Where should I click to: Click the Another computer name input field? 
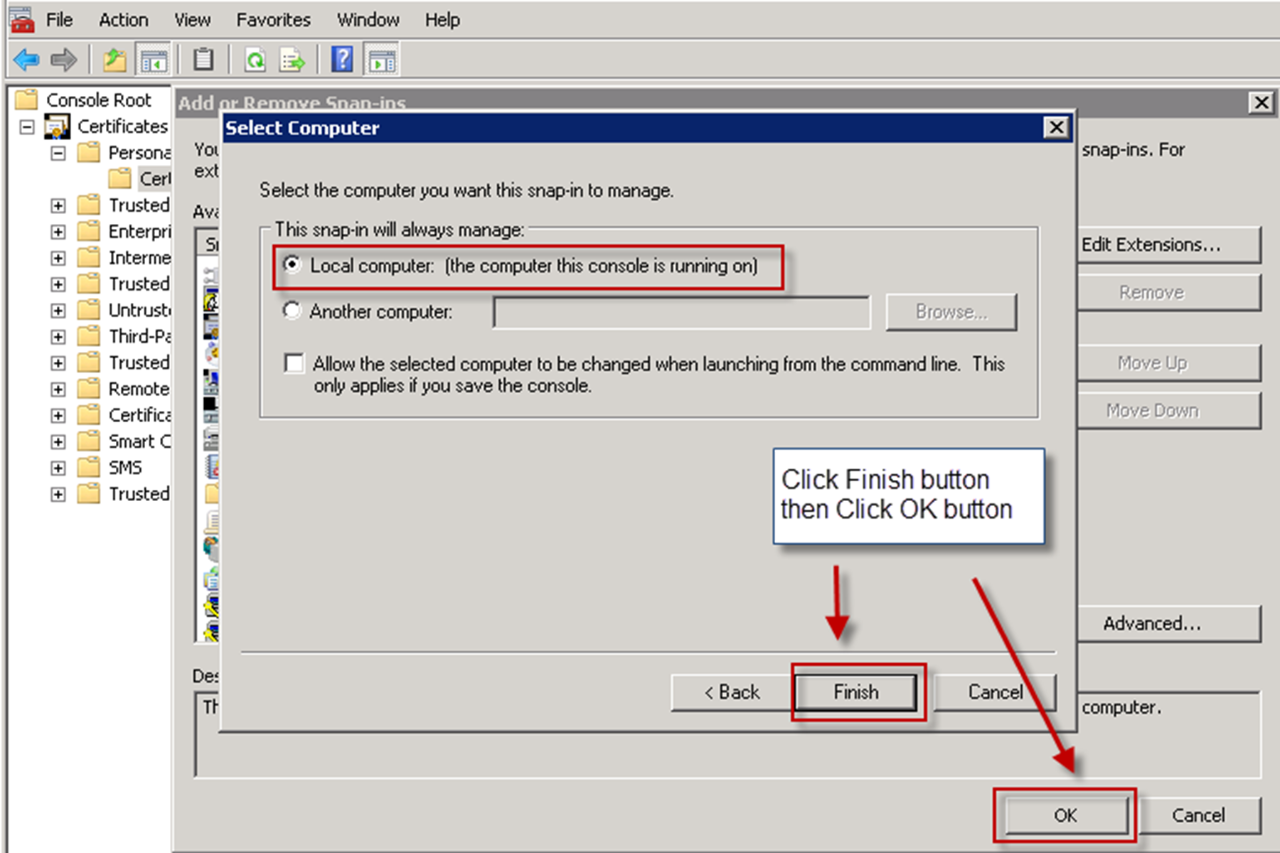pos(682,312)
